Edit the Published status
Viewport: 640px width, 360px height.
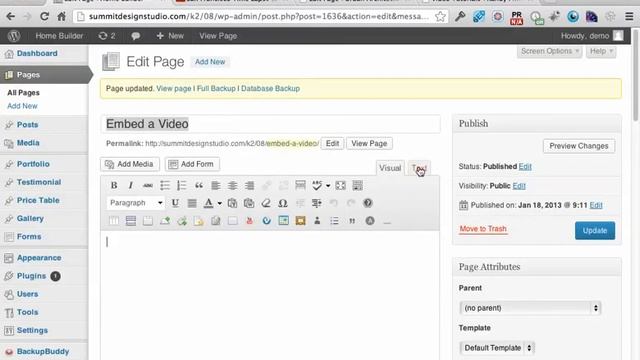(525, 167)
